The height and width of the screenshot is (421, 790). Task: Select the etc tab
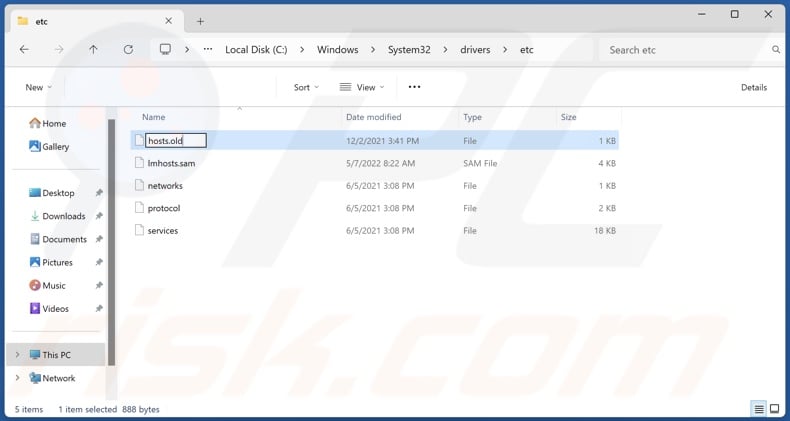tap(96, 21)
